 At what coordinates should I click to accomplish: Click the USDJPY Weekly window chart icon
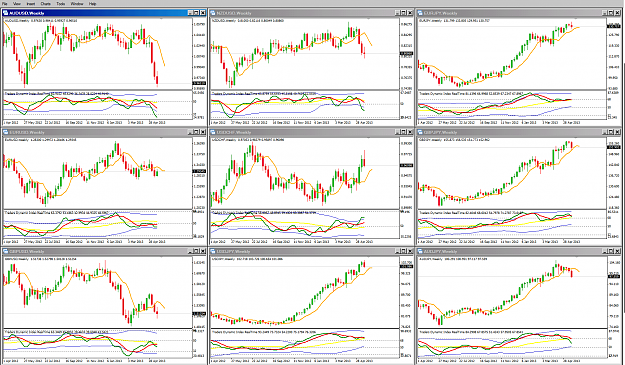(x=213, y=251)
